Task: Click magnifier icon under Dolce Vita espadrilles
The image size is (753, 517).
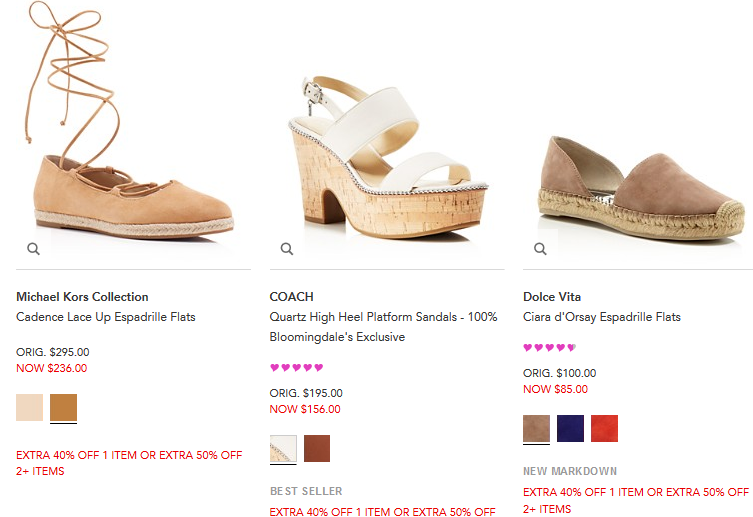Action: coord(540,249)
